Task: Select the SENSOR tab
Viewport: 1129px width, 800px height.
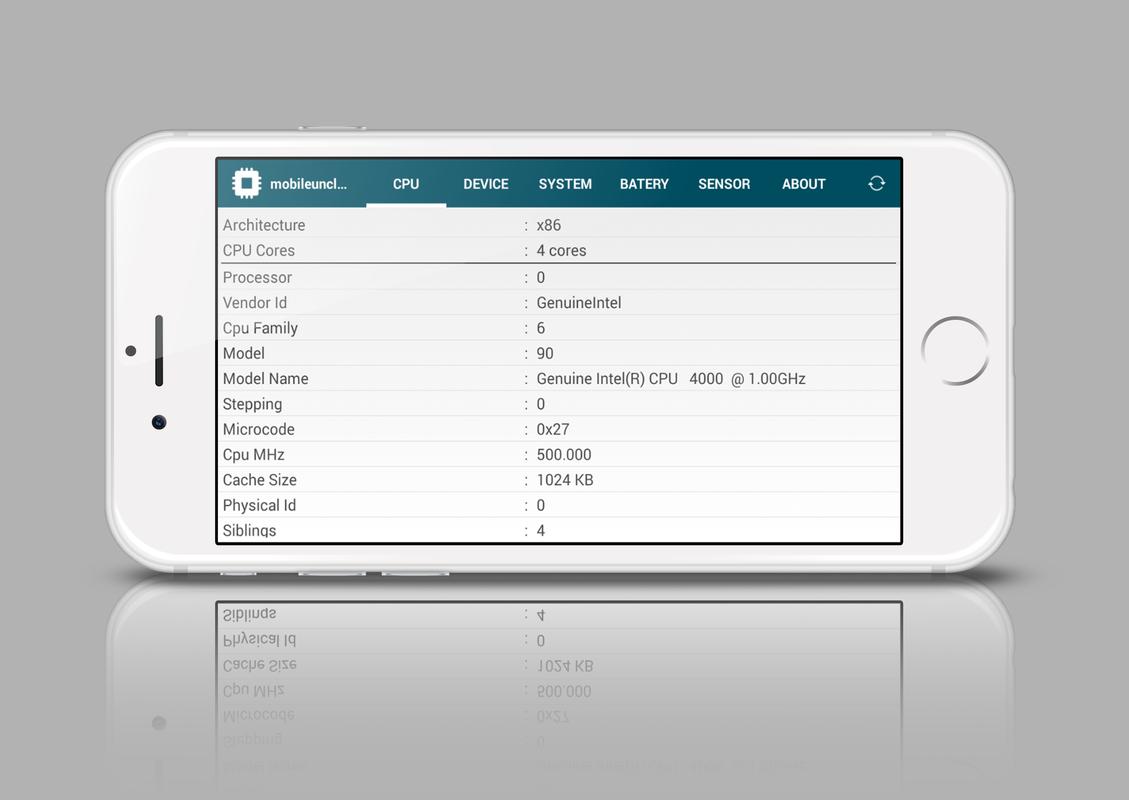Action: click(724, 184)
